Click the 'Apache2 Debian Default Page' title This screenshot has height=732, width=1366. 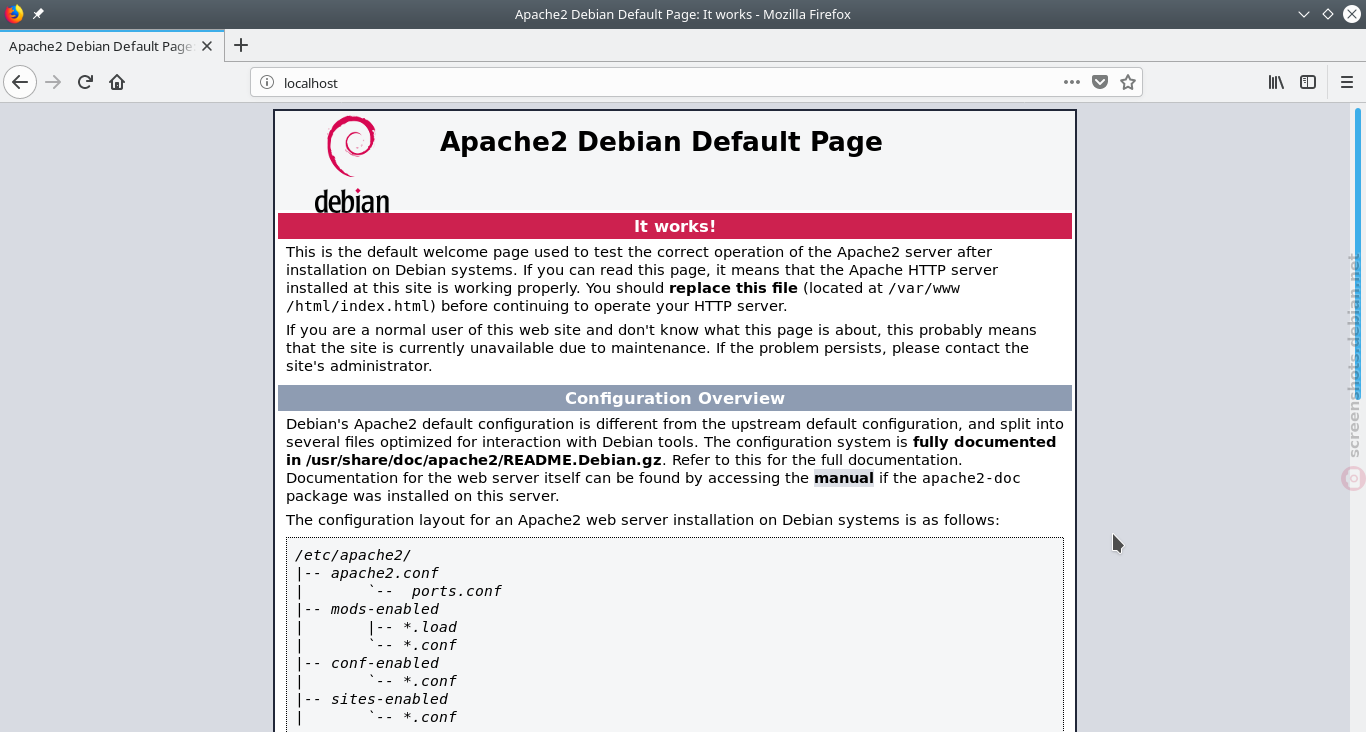click(x=661, y=142)
